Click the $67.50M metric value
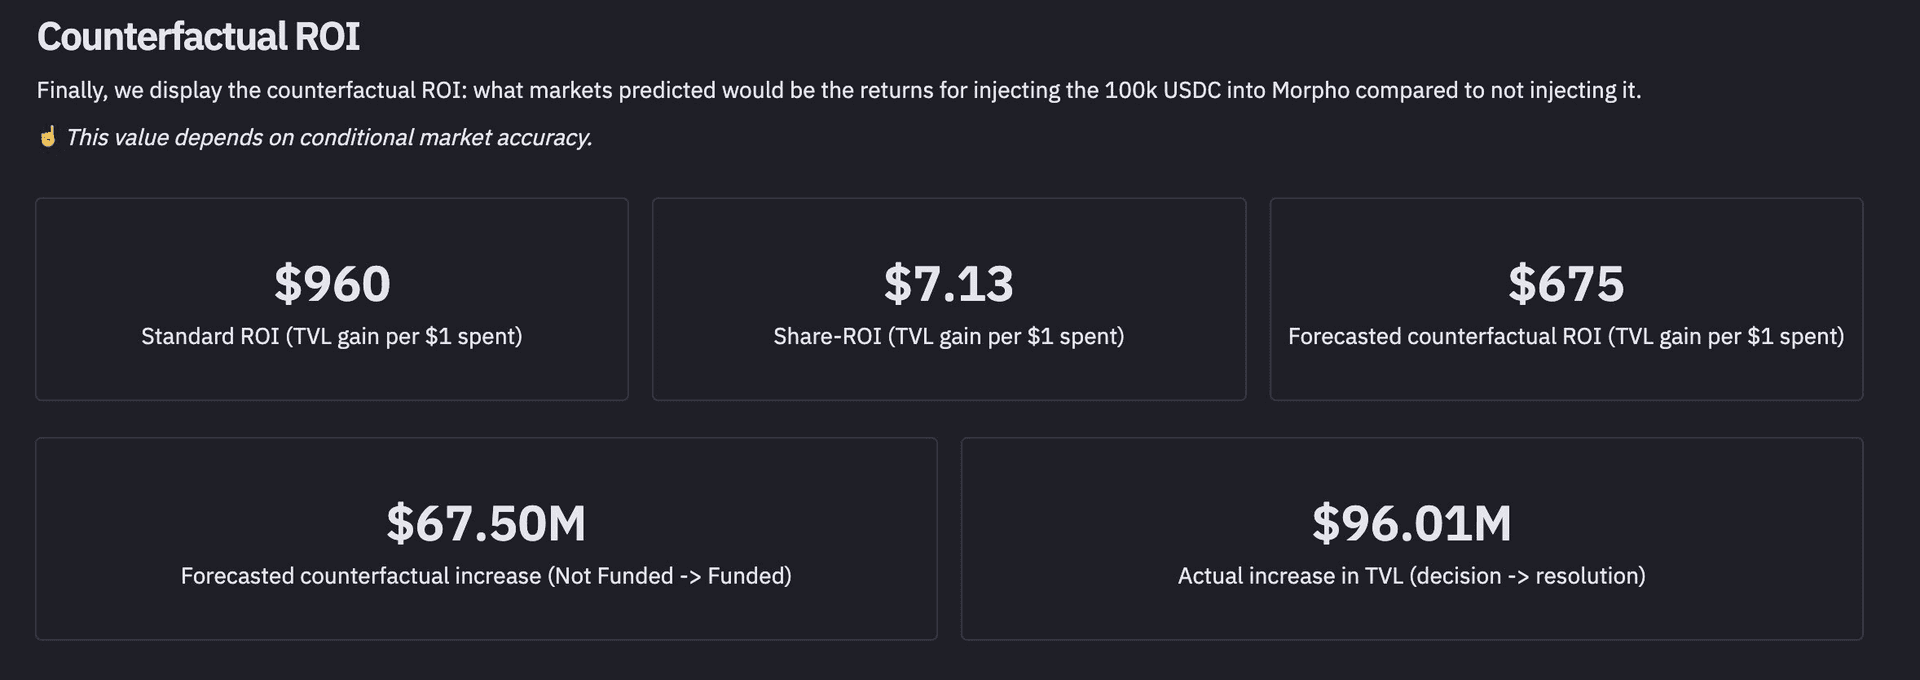This screenshot has width=1920, height=680. click(486, 524)
